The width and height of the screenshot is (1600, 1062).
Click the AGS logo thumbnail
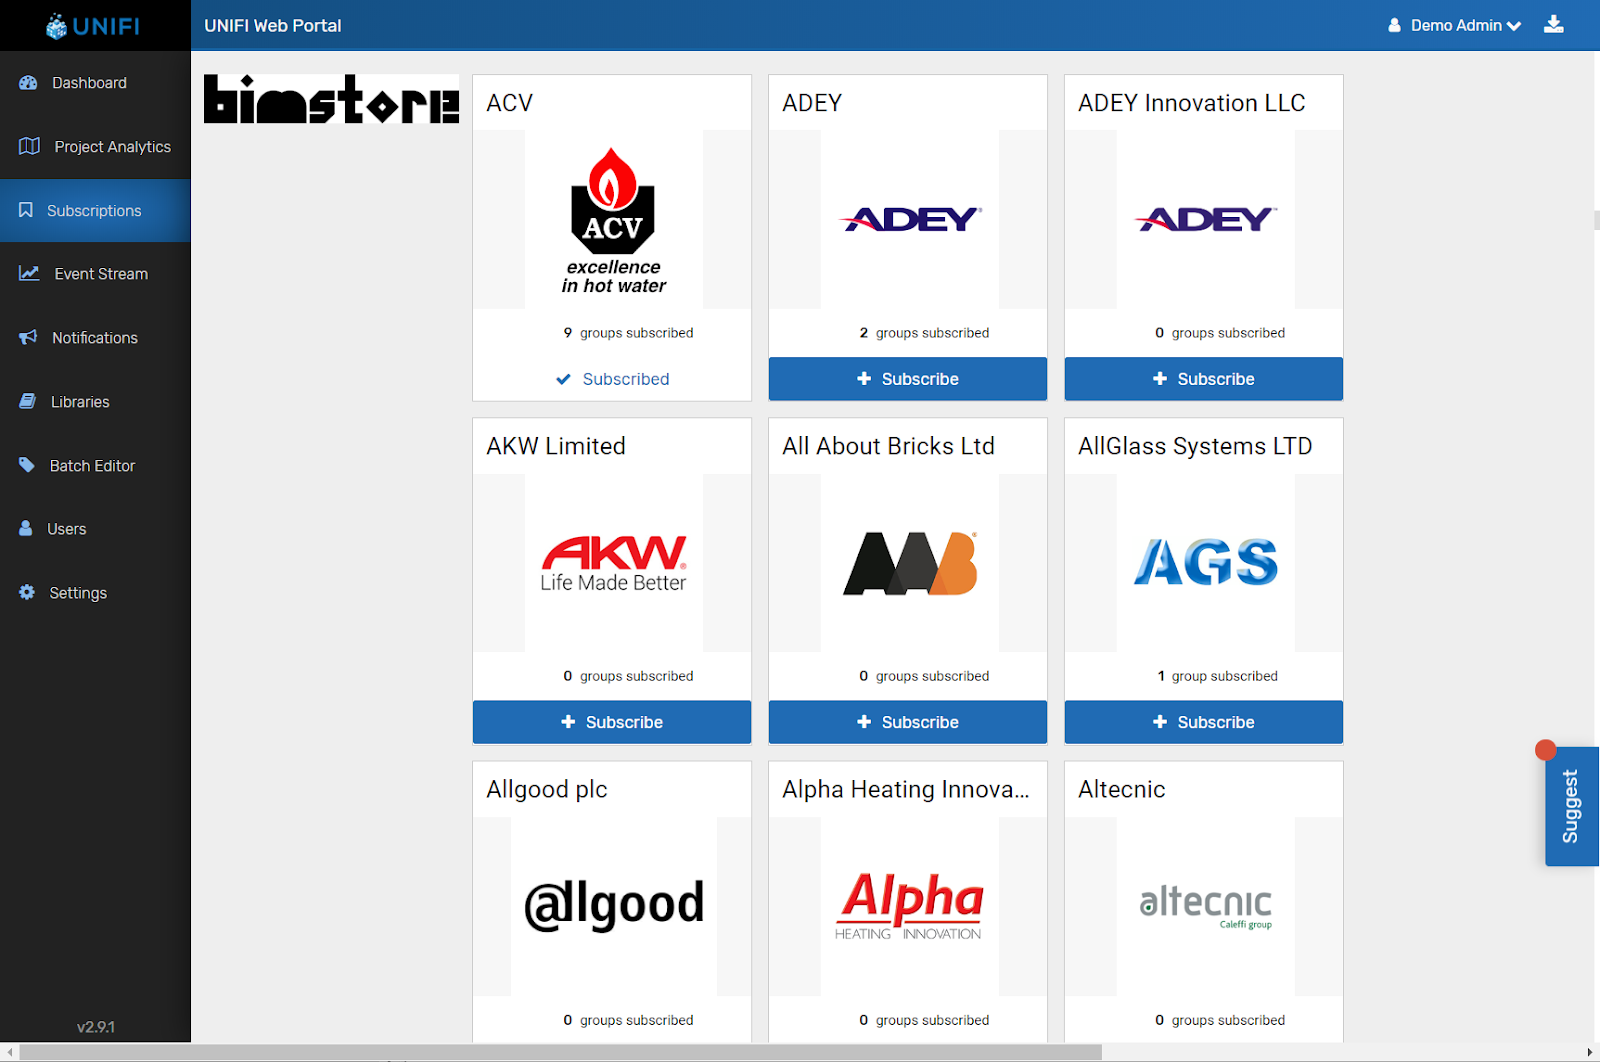1205,563
